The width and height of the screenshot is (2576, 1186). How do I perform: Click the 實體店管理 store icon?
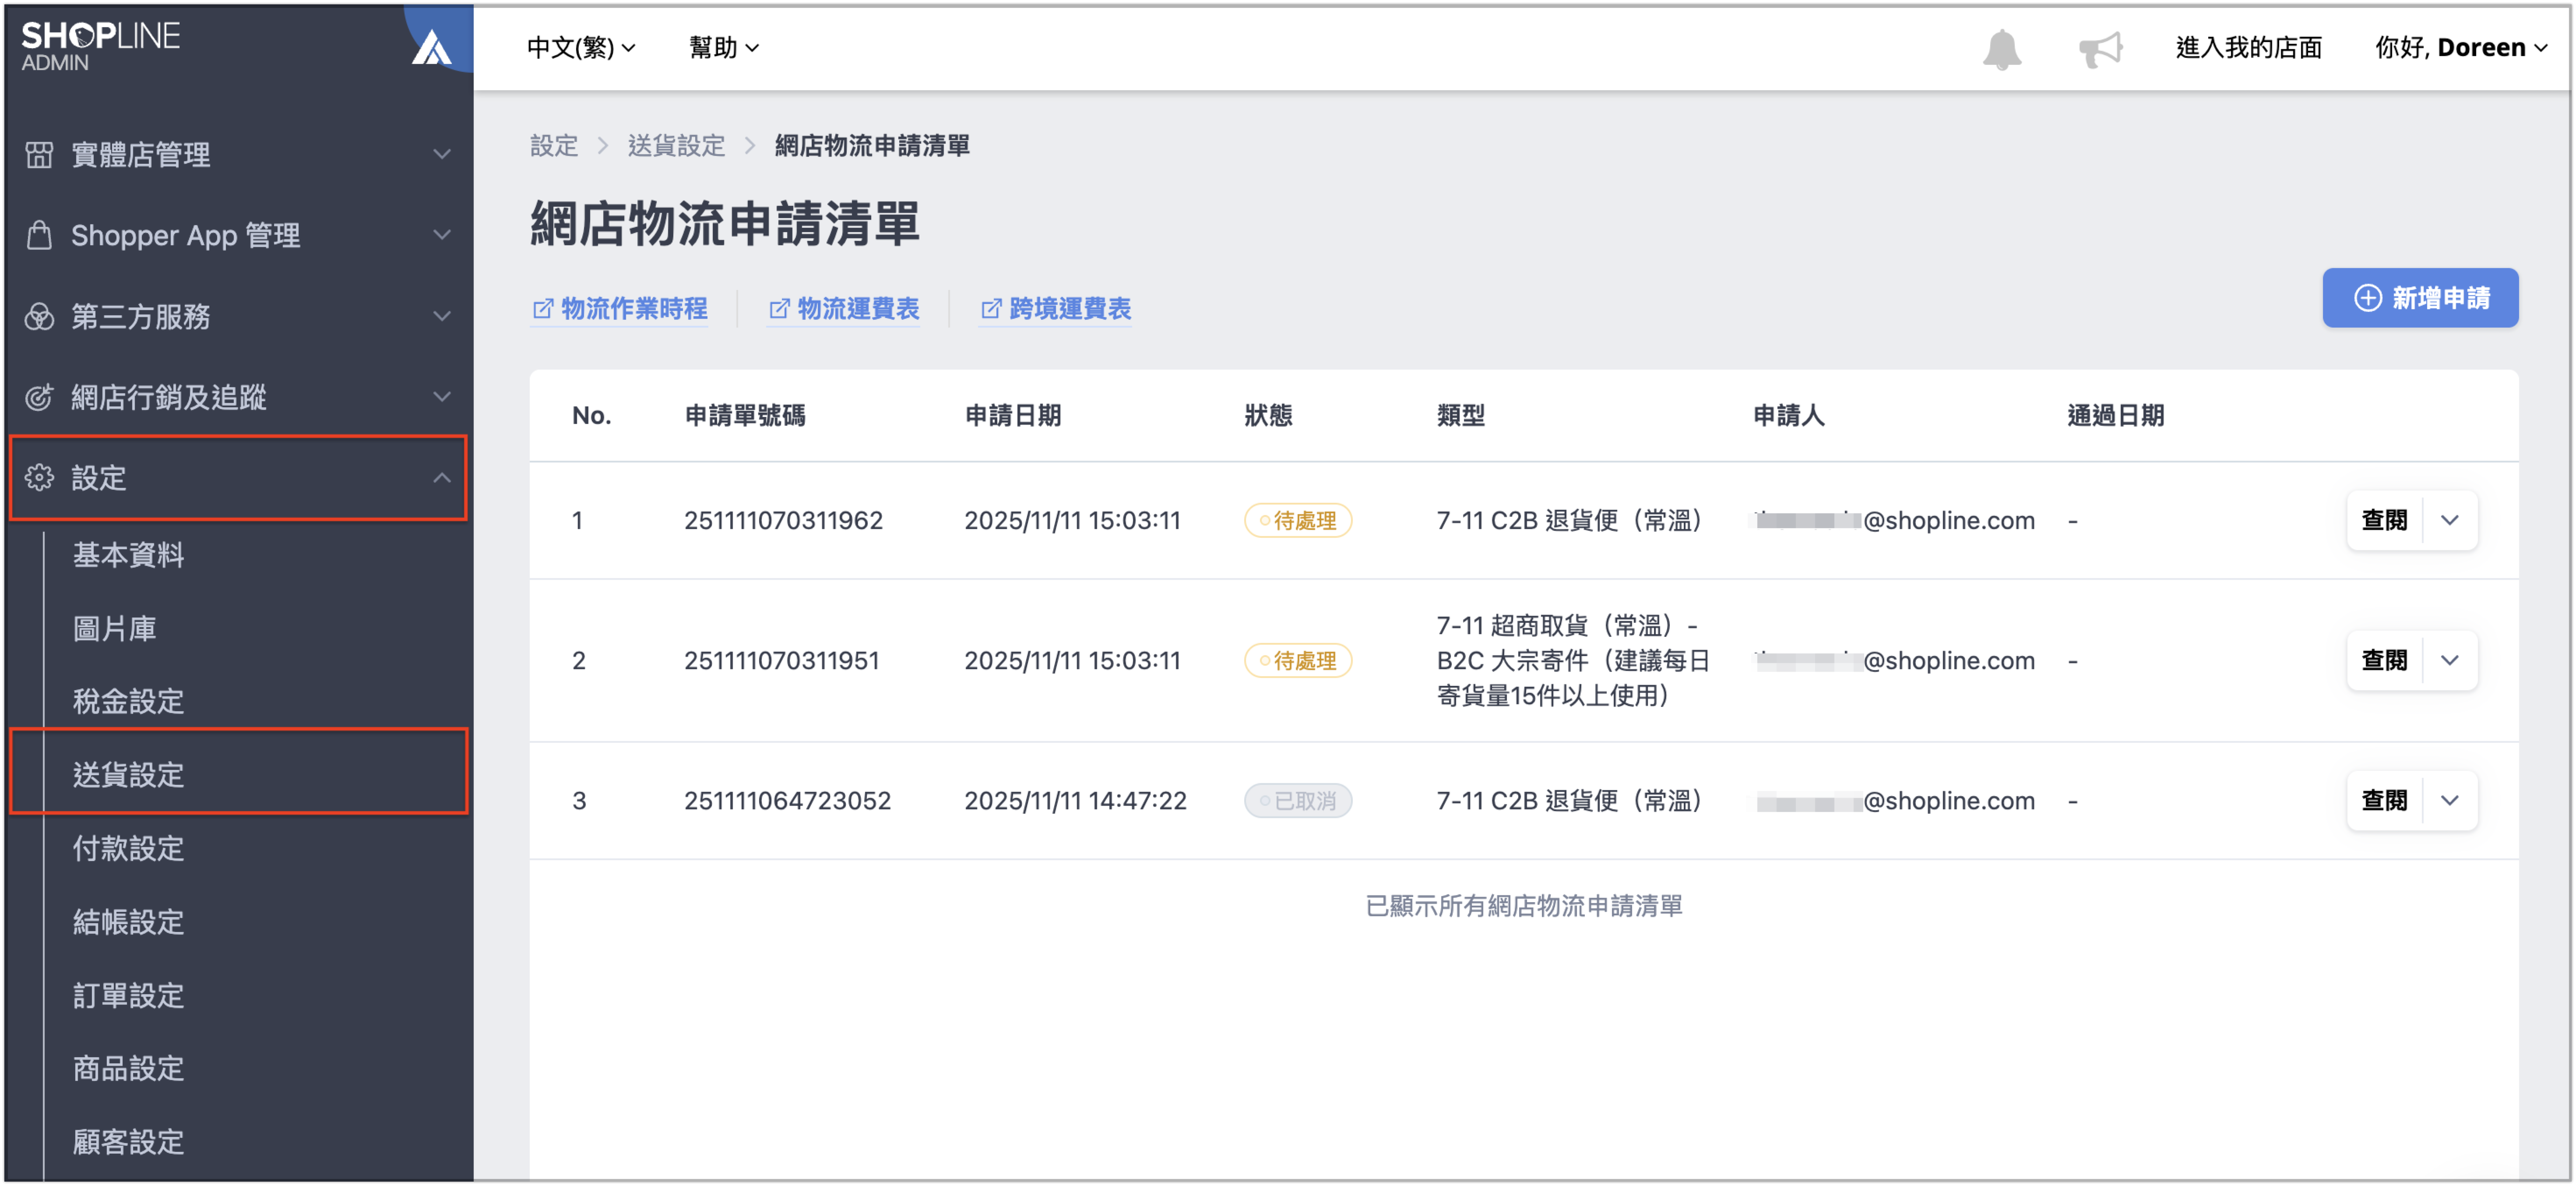tap(39, 154)
